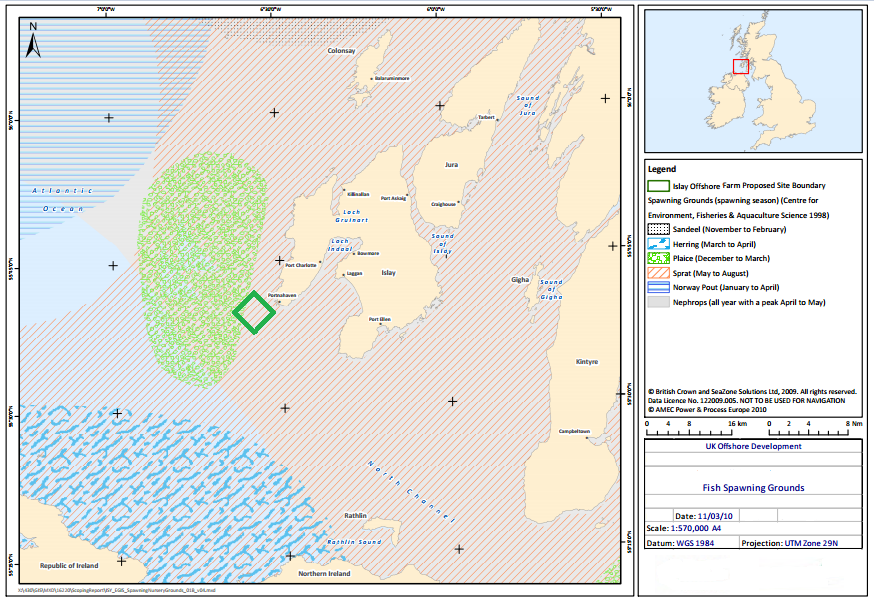The height and width of the screenshot is (601, 874).
Task: Click the north arrow compass symbol
Action: point(31,43)
